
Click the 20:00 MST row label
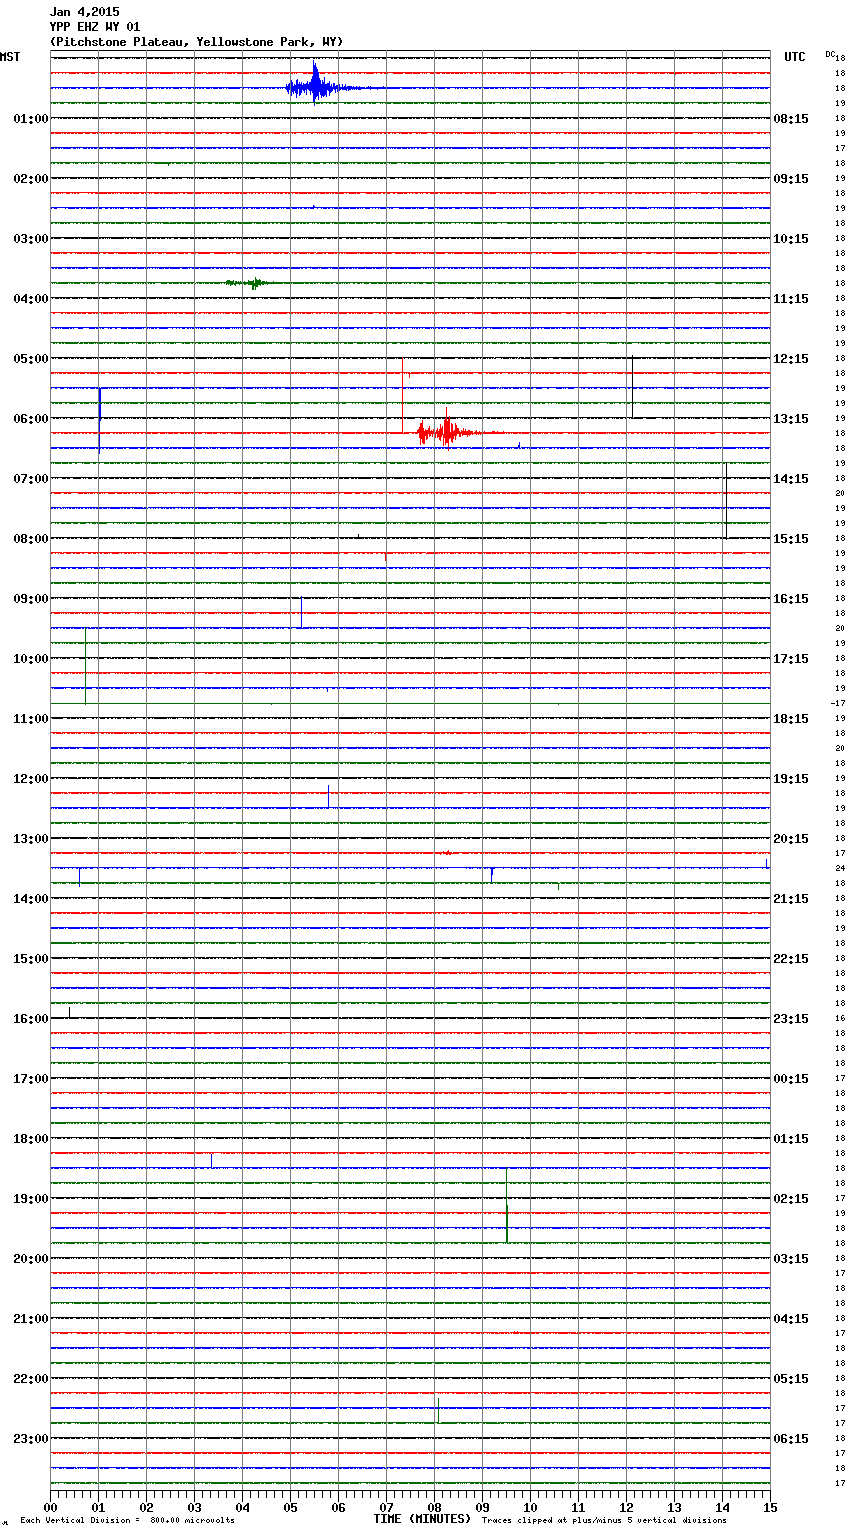pos(30,1259)
